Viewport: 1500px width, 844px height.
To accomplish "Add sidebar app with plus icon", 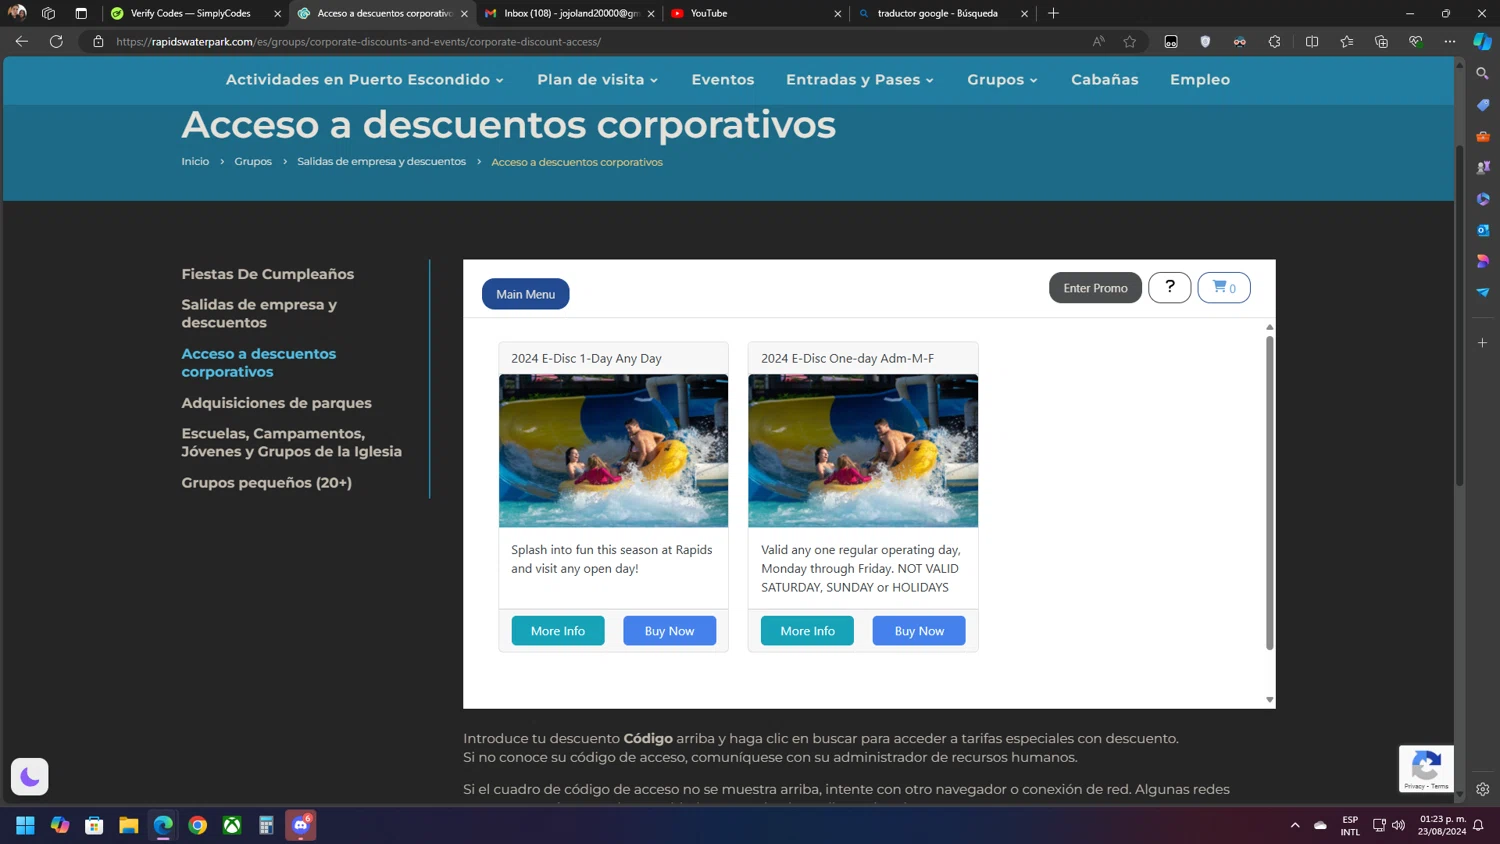I will tap(1482, 343).
